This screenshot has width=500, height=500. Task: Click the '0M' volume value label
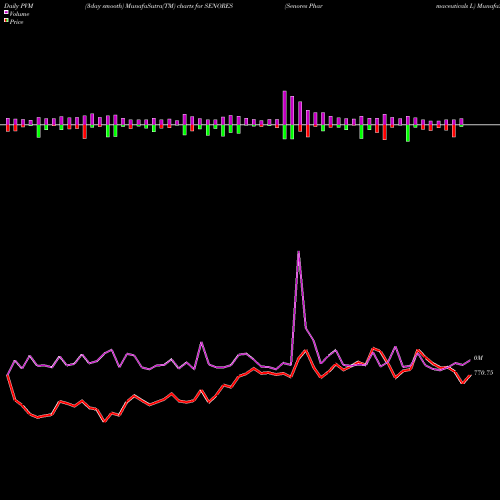478,358
